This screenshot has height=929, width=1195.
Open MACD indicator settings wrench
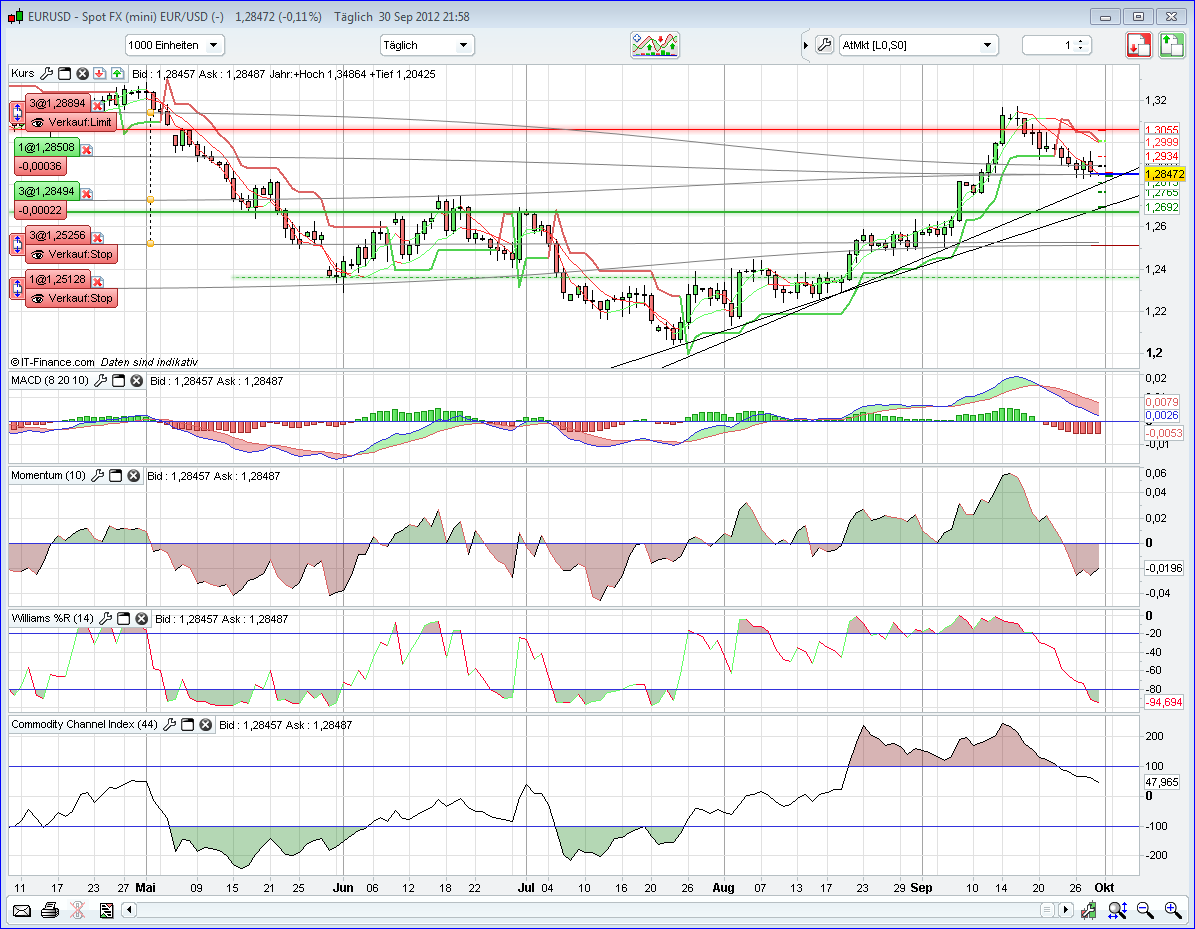101,381
